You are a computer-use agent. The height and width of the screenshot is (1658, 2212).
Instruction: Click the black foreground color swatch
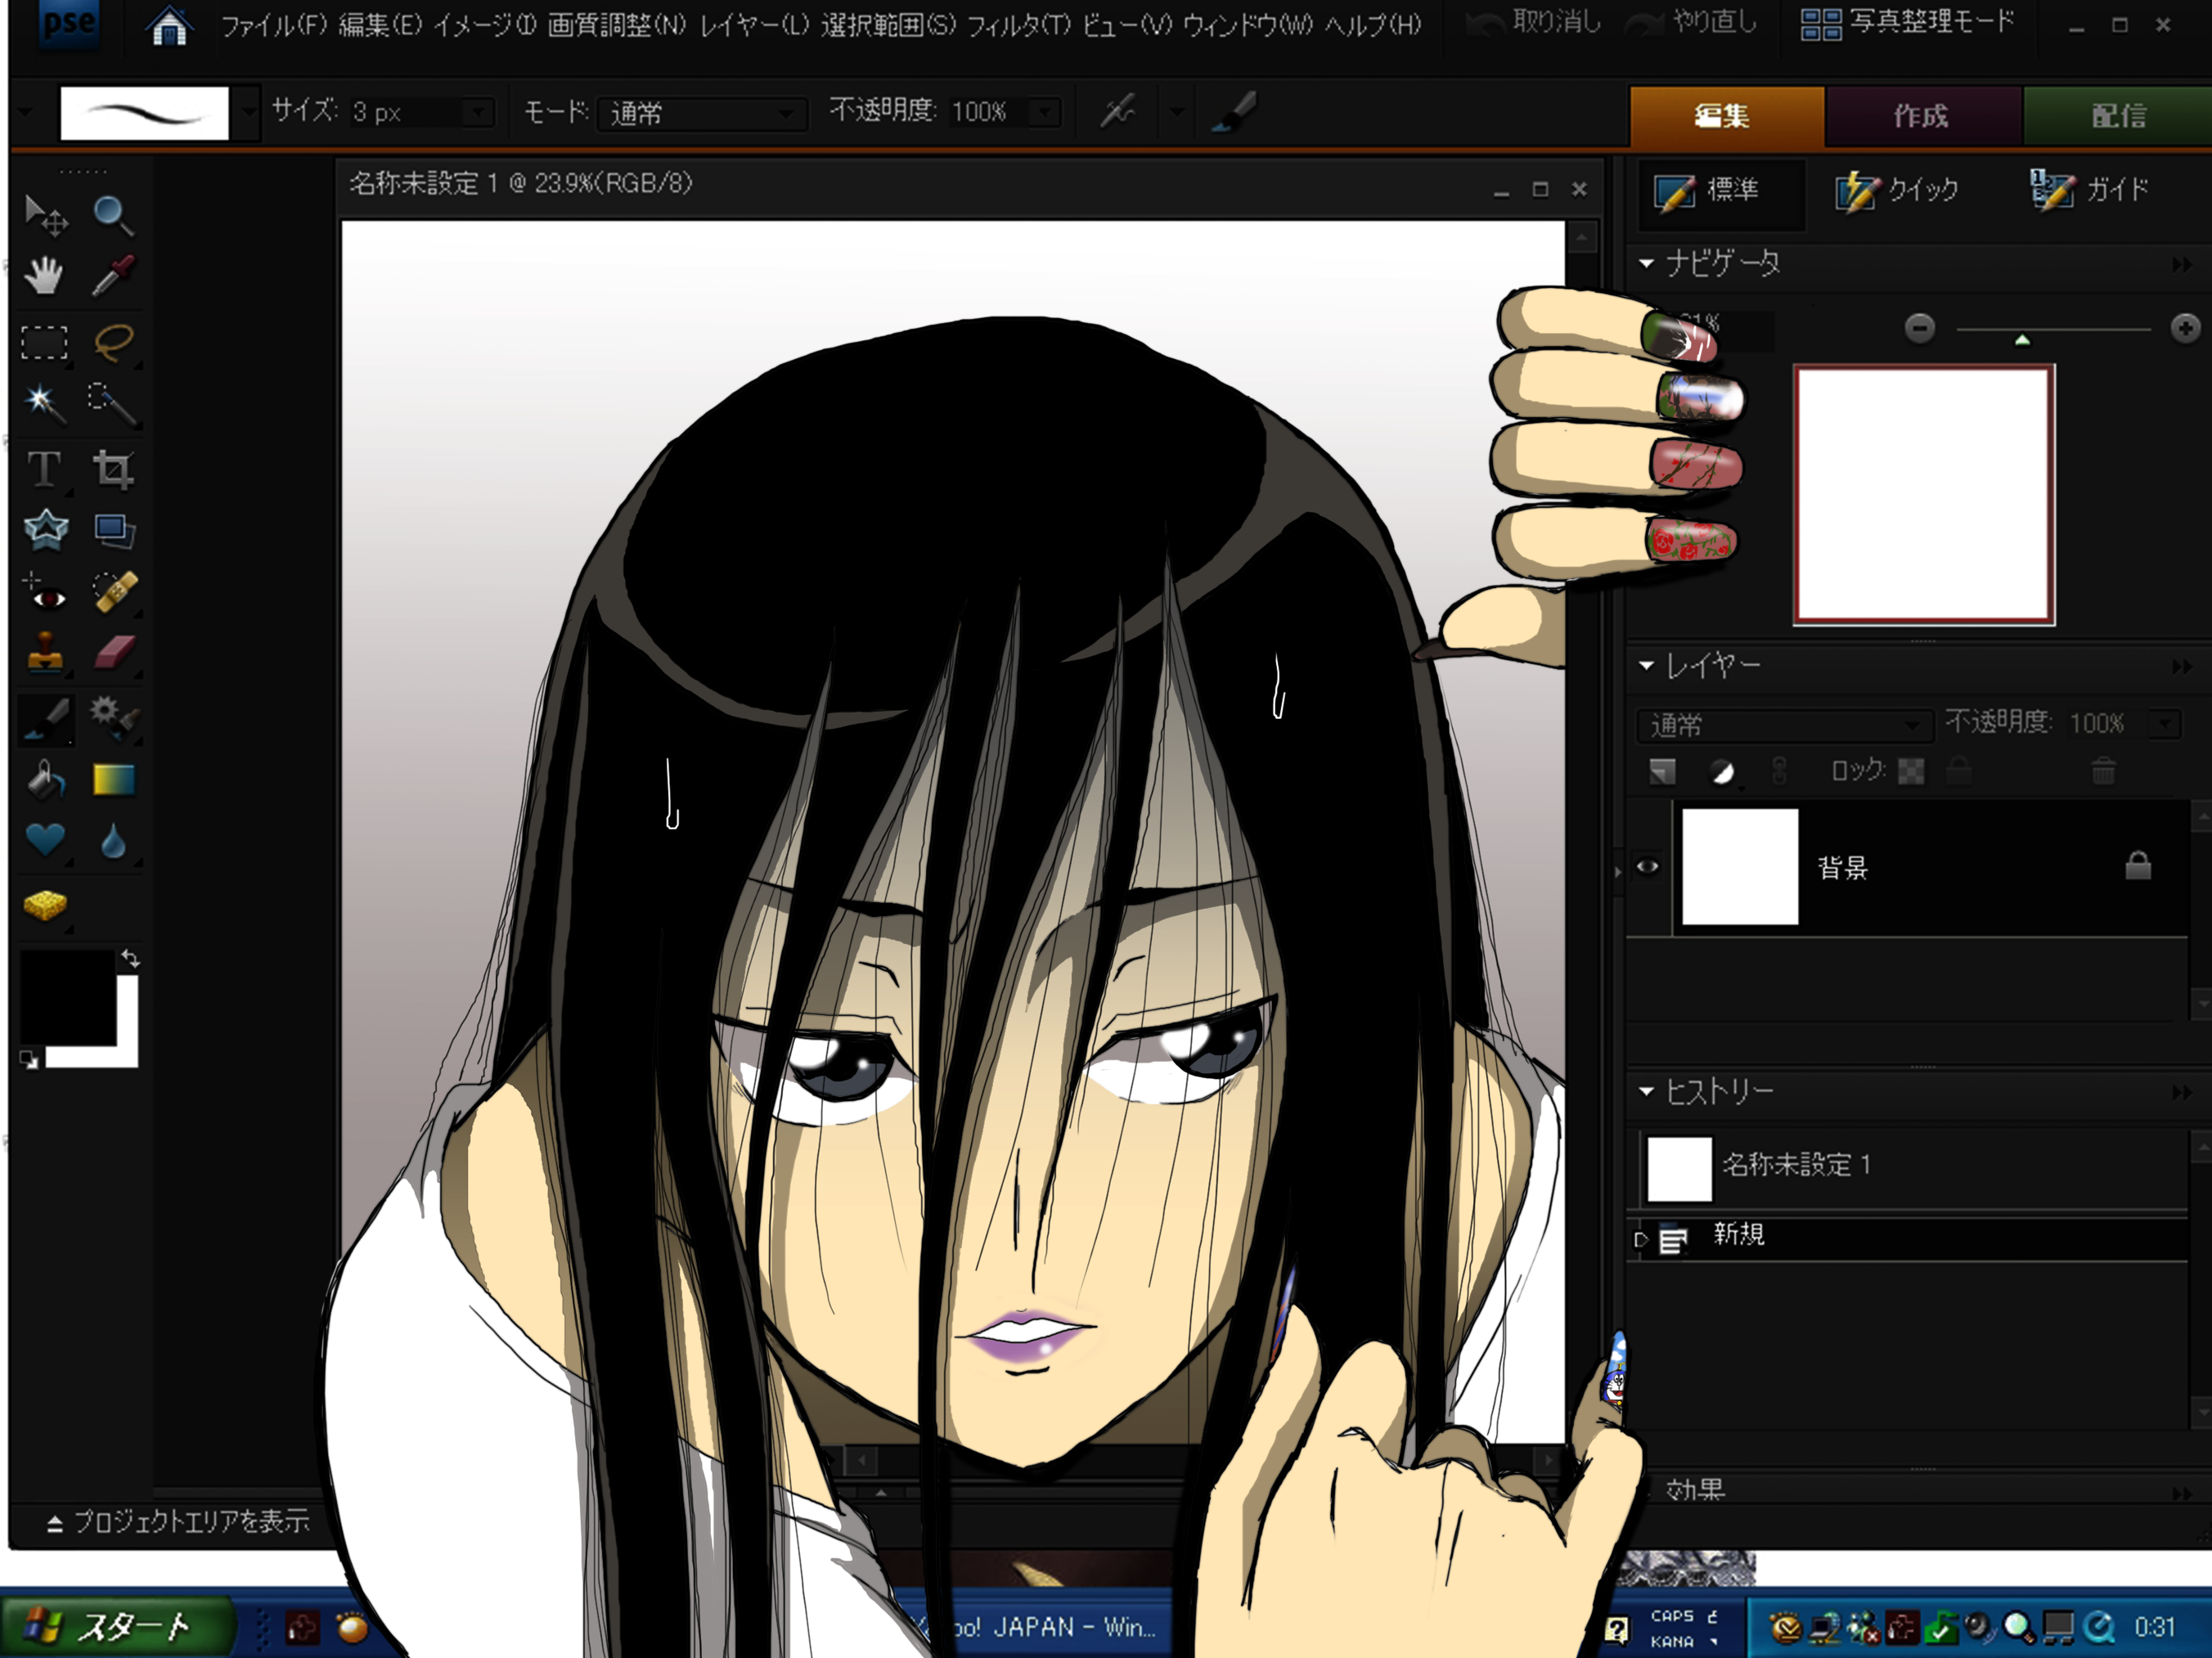pos(67,997)
